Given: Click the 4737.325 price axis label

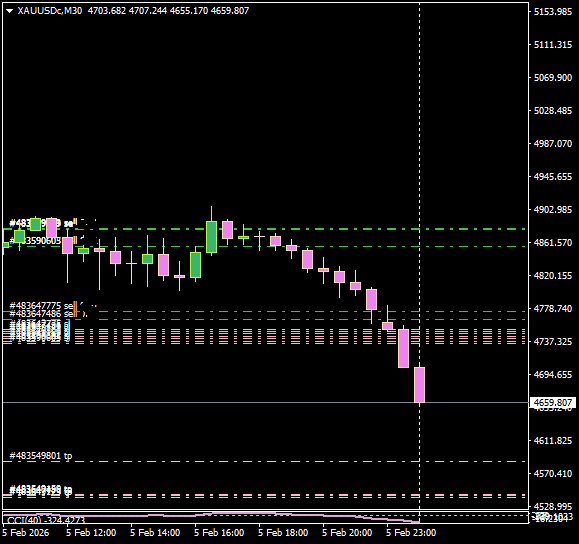Looking at the screenshot, I should point(553,342).
